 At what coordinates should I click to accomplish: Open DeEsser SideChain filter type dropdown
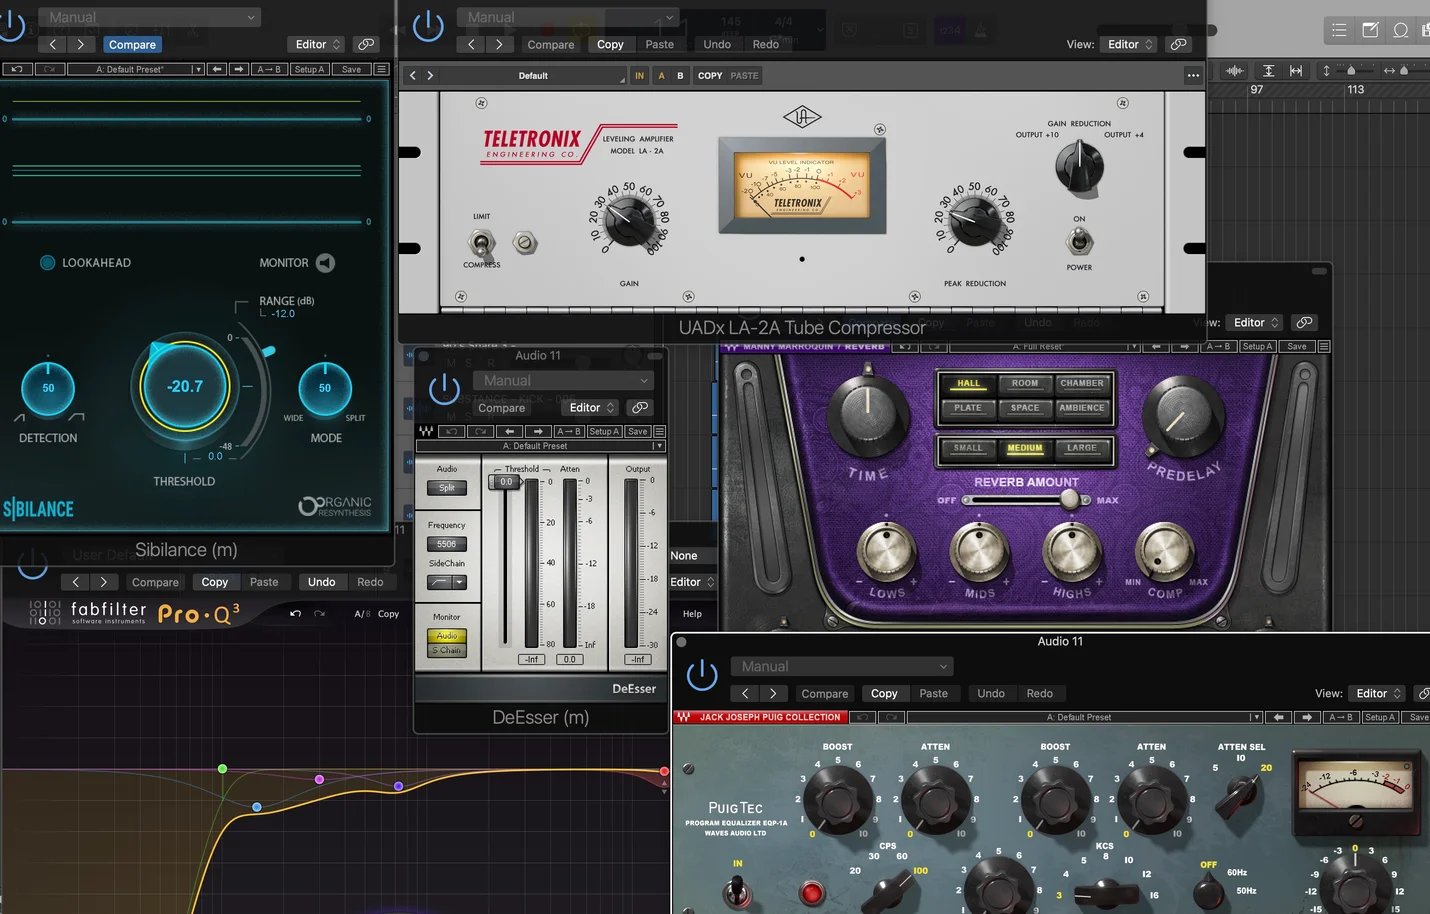click(x=447, y=582)
